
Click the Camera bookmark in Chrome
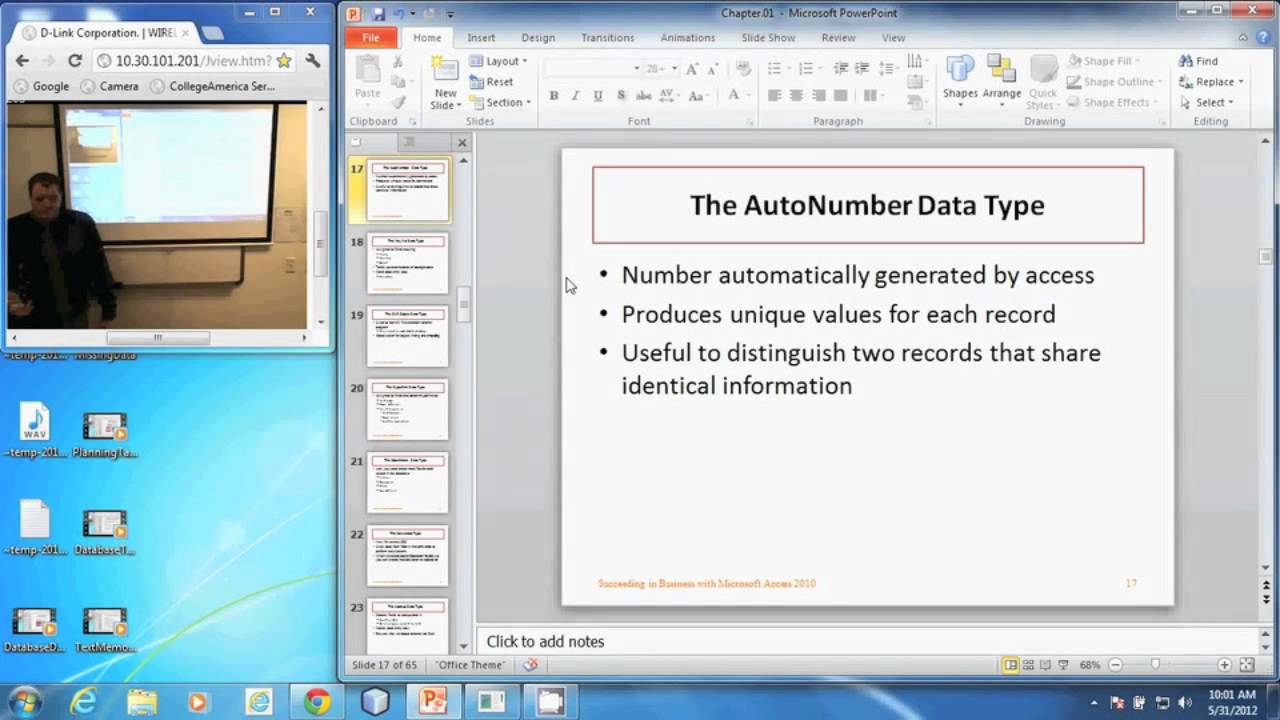(x=109, y=86)
